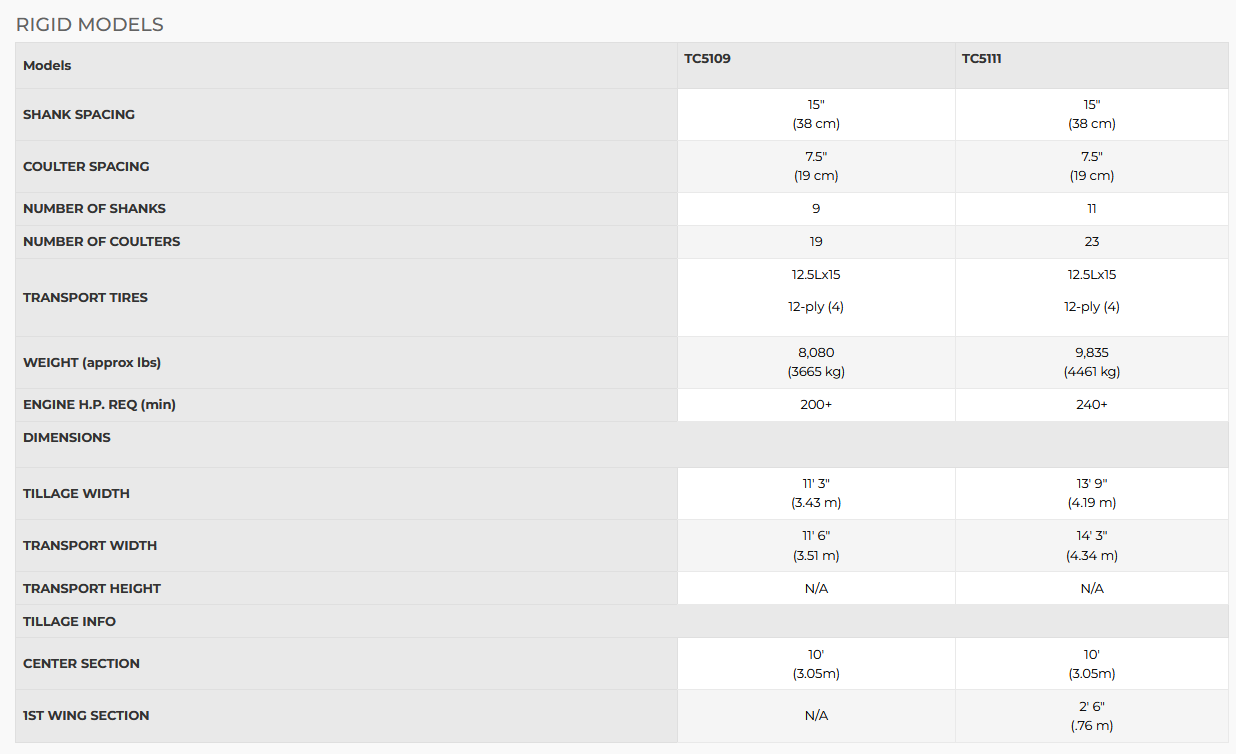1236x754 pixels.
Task: Click the 200+ engine horsepower cell
Action: tap(816, 405)
